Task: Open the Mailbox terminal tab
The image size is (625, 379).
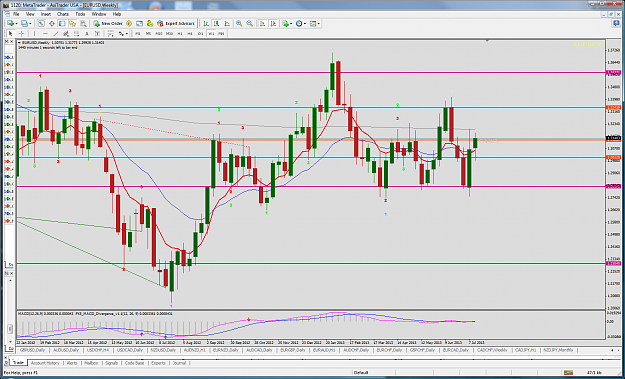Action: 91,363
